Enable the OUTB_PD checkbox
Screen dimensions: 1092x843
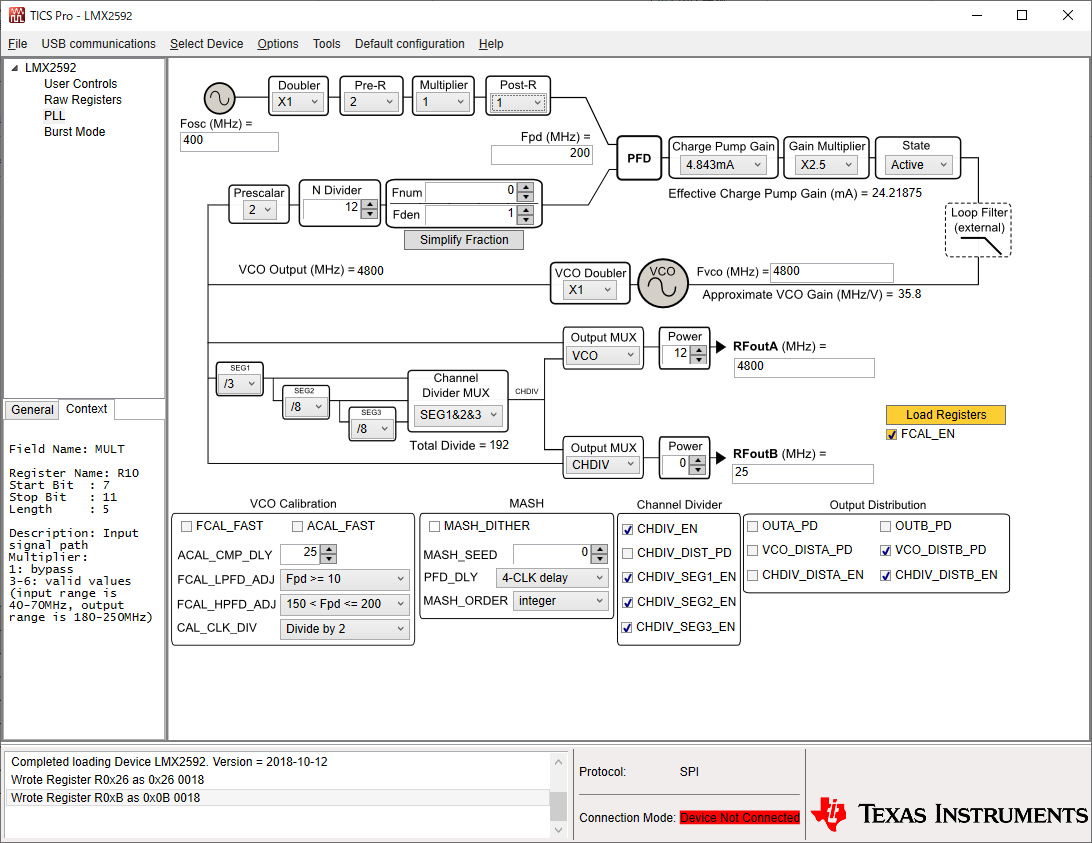pos(886,526)
